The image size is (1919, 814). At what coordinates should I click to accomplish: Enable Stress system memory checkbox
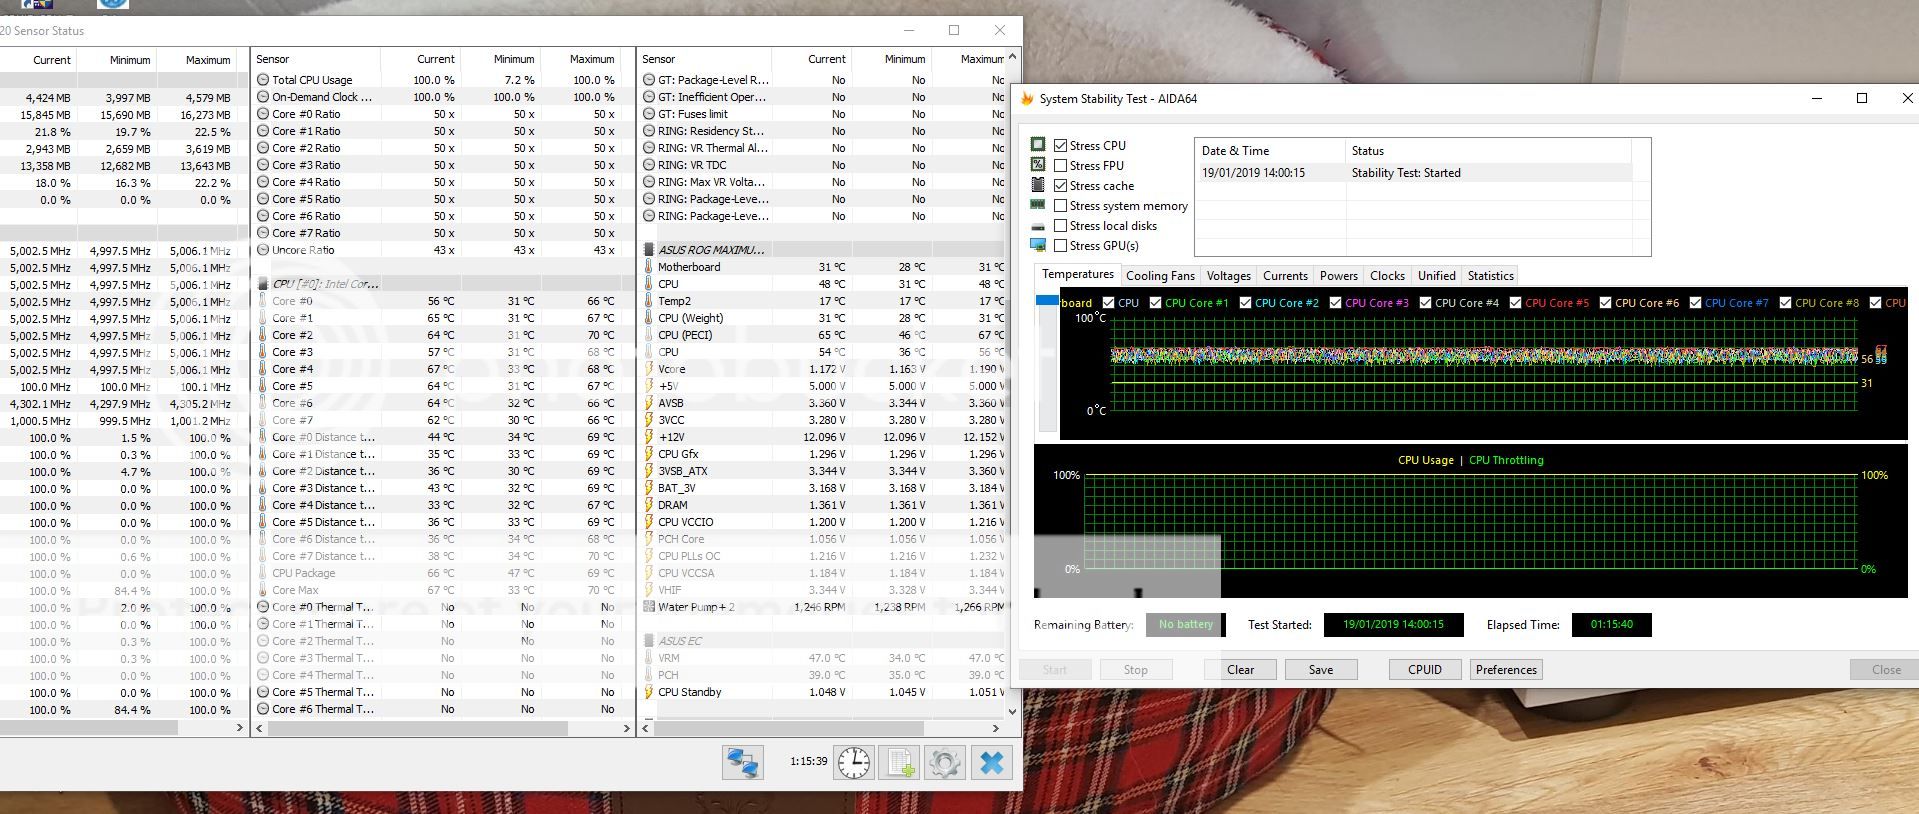pos(1060,205)
